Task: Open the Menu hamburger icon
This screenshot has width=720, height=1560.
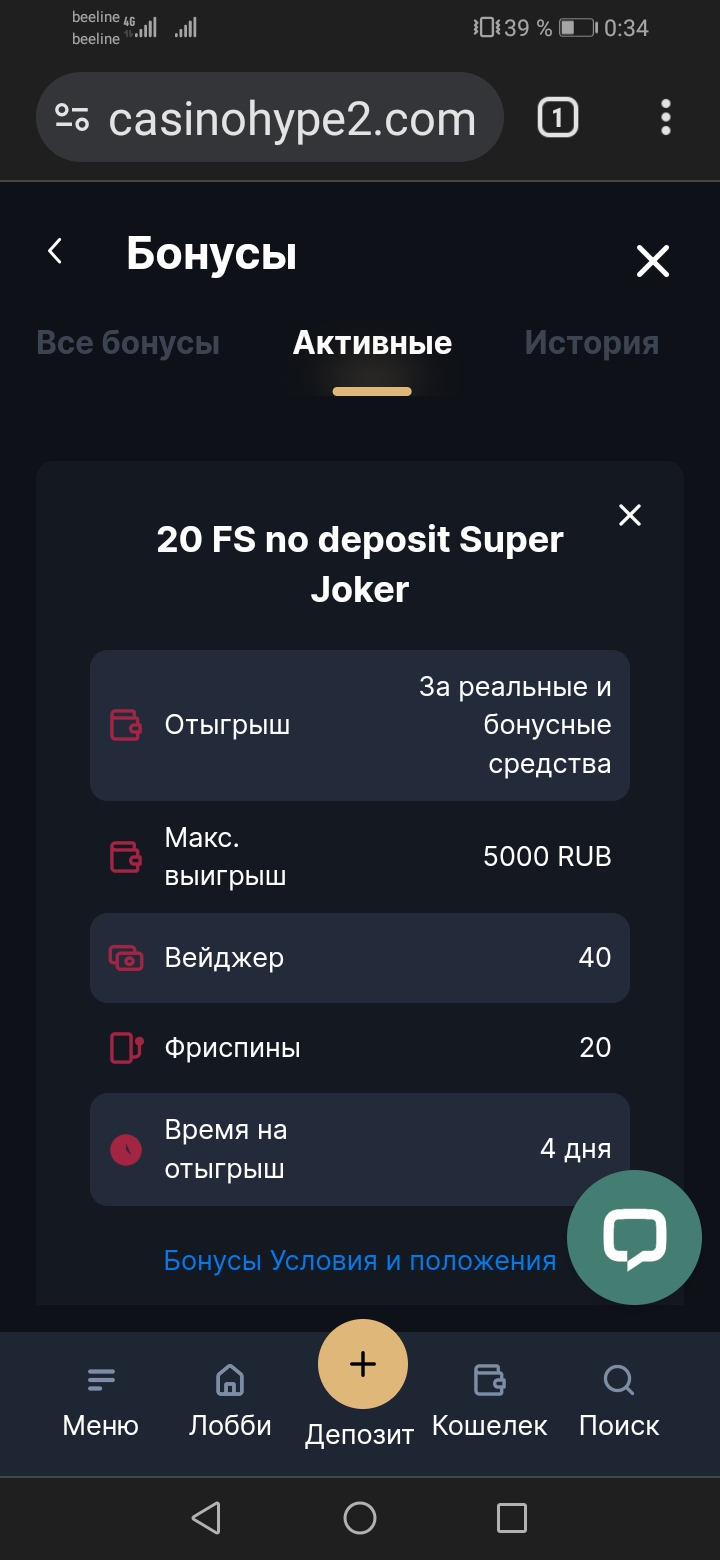Action: (101, 1381)
